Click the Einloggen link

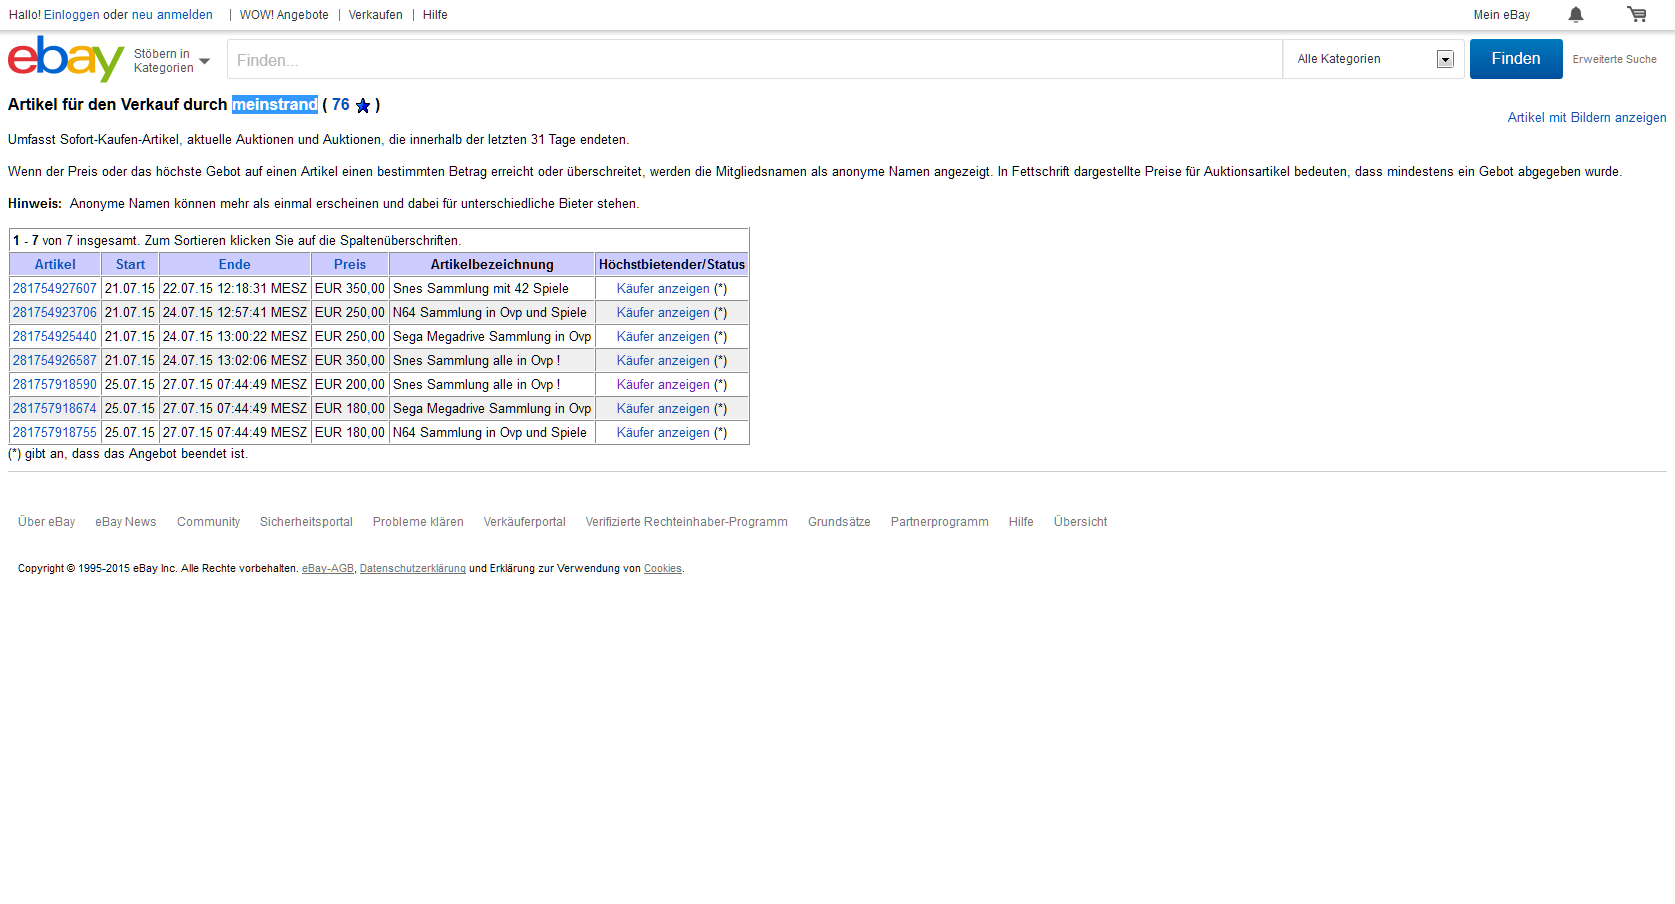tap(72, 15)
